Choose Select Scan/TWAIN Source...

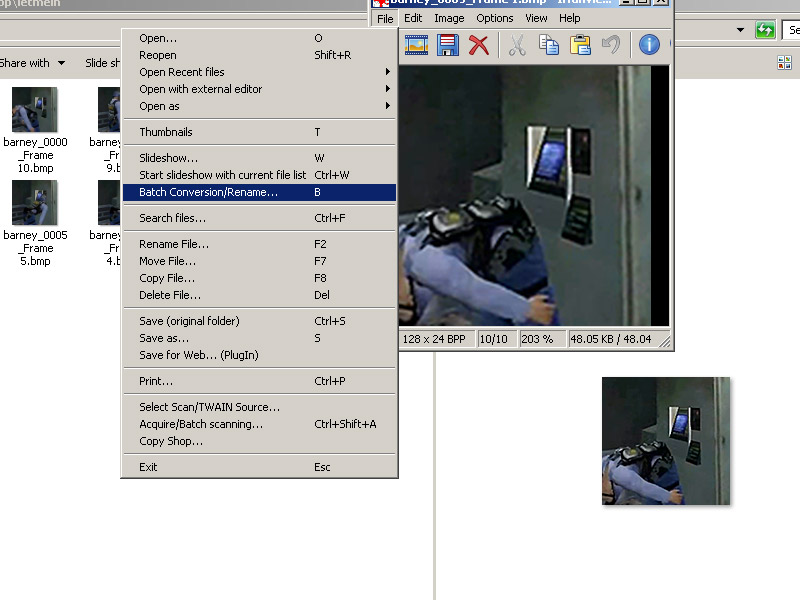click(x=259, y=407)
